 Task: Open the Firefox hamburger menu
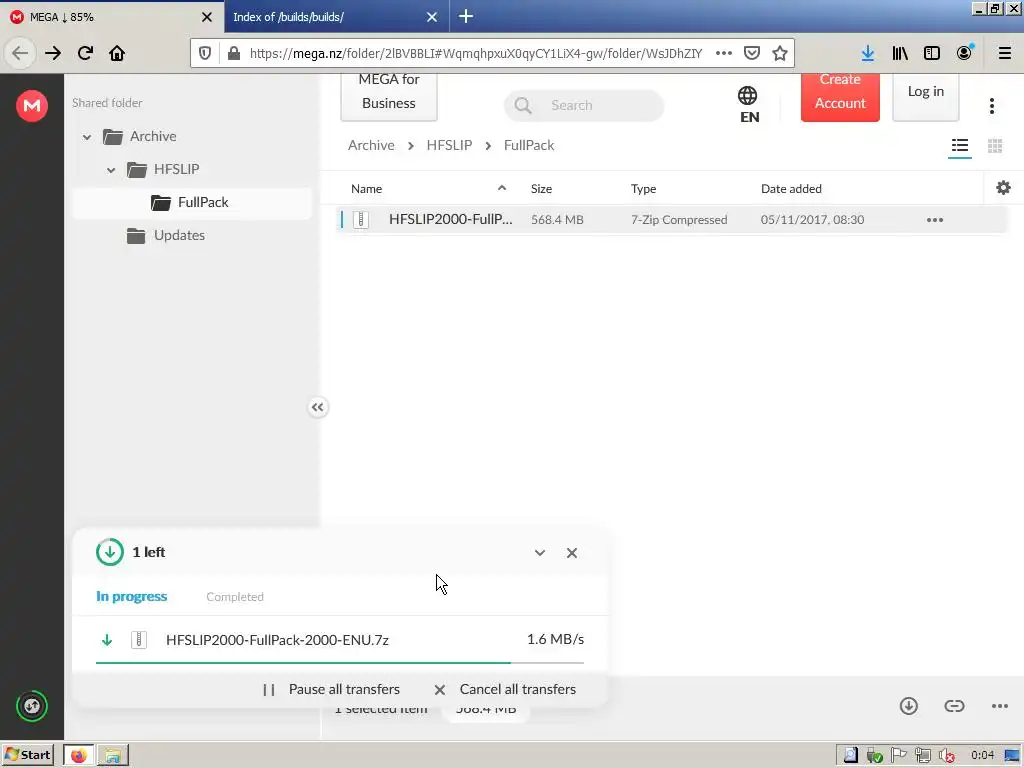point(1005,53)
